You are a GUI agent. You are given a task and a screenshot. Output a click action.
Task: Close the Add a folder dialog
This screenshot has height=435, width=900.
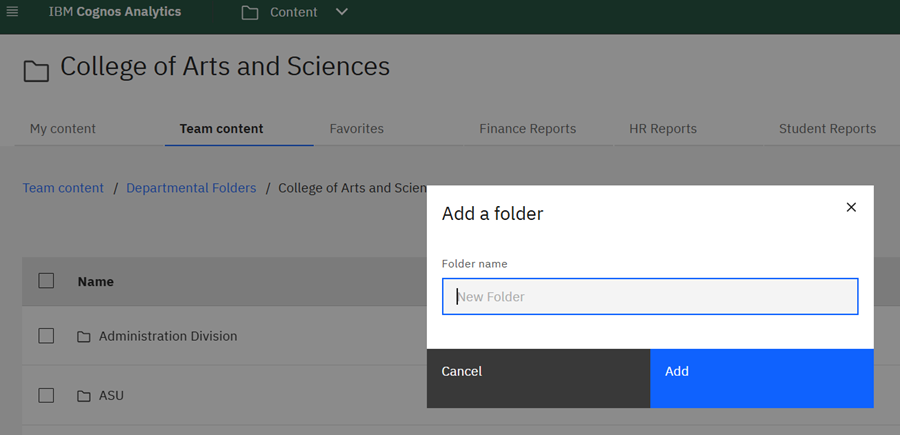click(x=851, y=207)
